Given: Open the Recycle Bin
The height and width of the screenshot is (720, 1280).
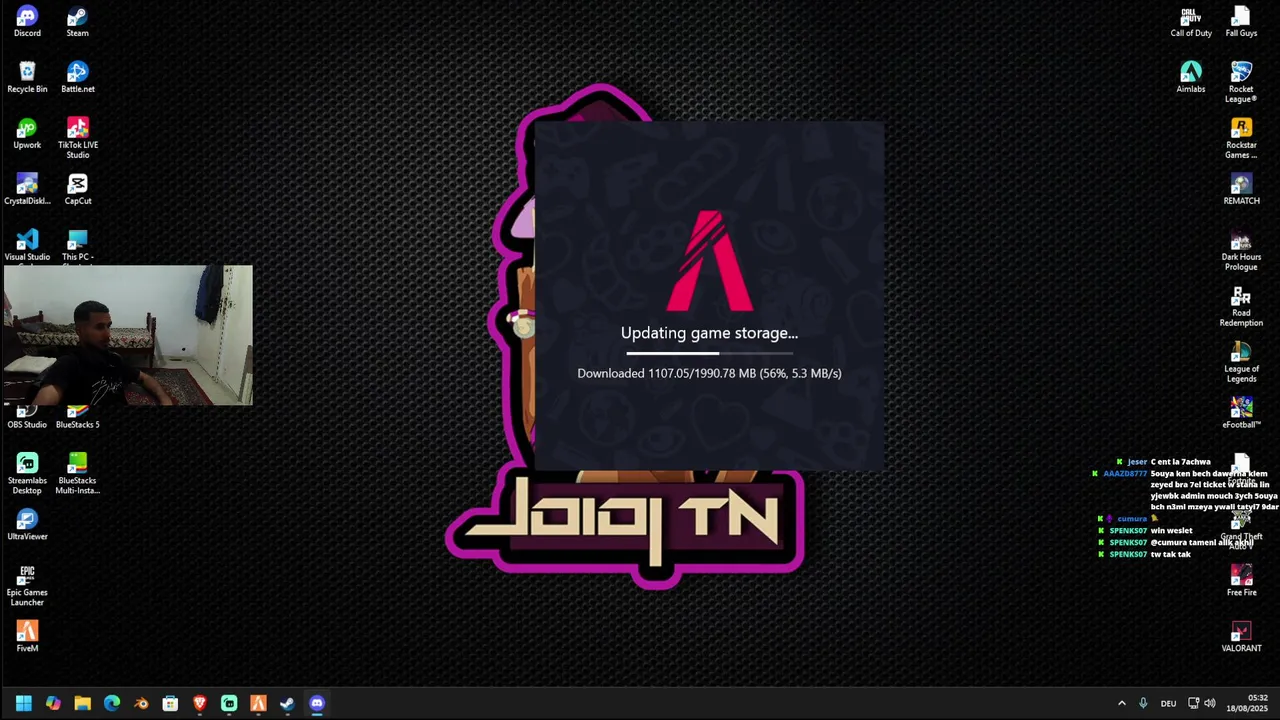Looking at the screenshot, I should [x=27, y=78].
